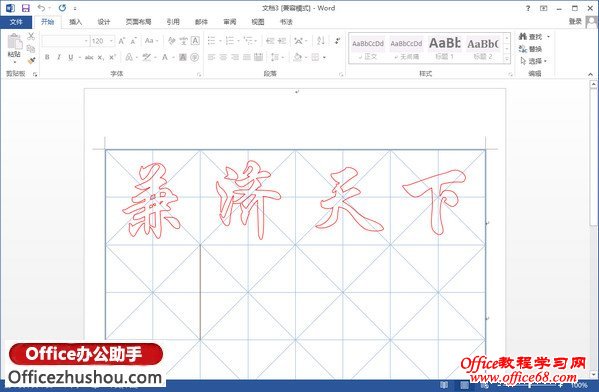Collapse the ribbon with the chevron
Viewport: 599px width, 392px height.
591,74
